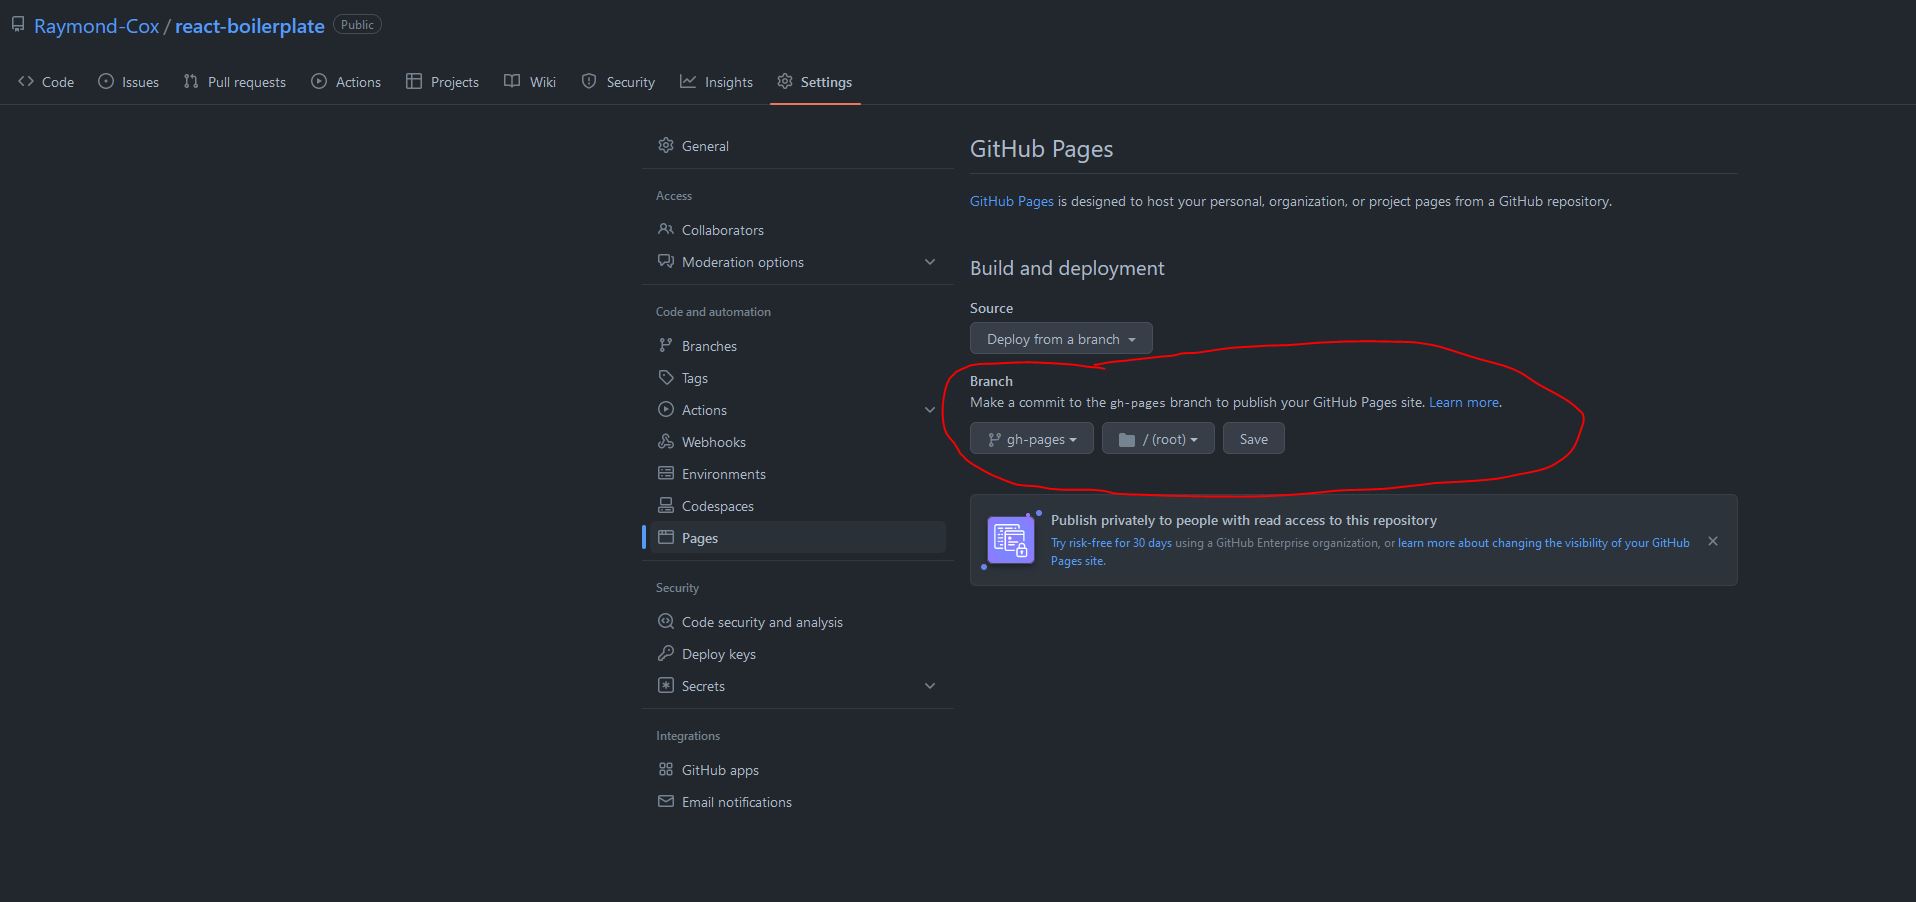Open Collaborators settings page

point(798,230)
